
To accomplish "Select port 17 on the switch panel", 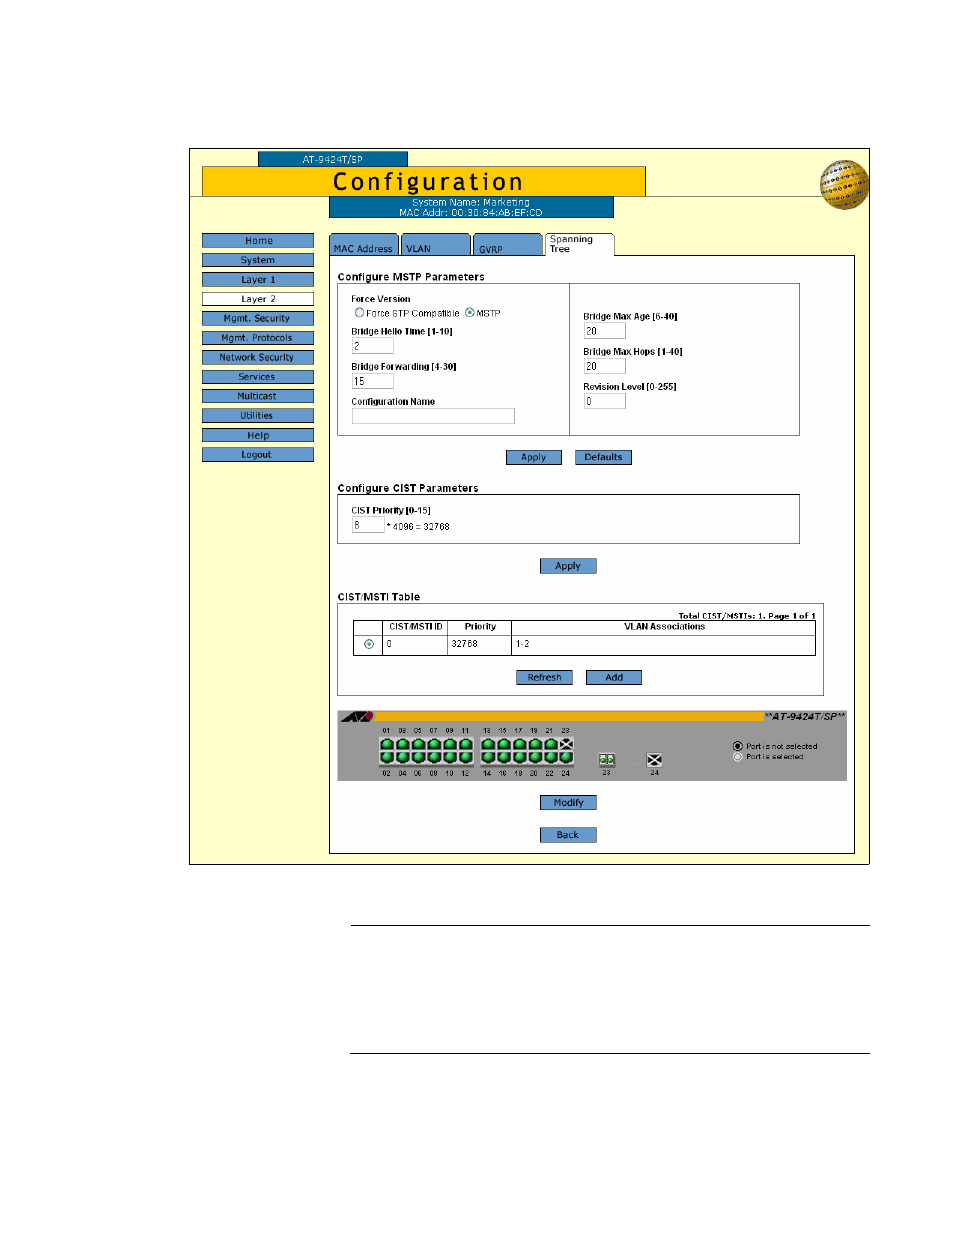I will click(x=519, y=744).
